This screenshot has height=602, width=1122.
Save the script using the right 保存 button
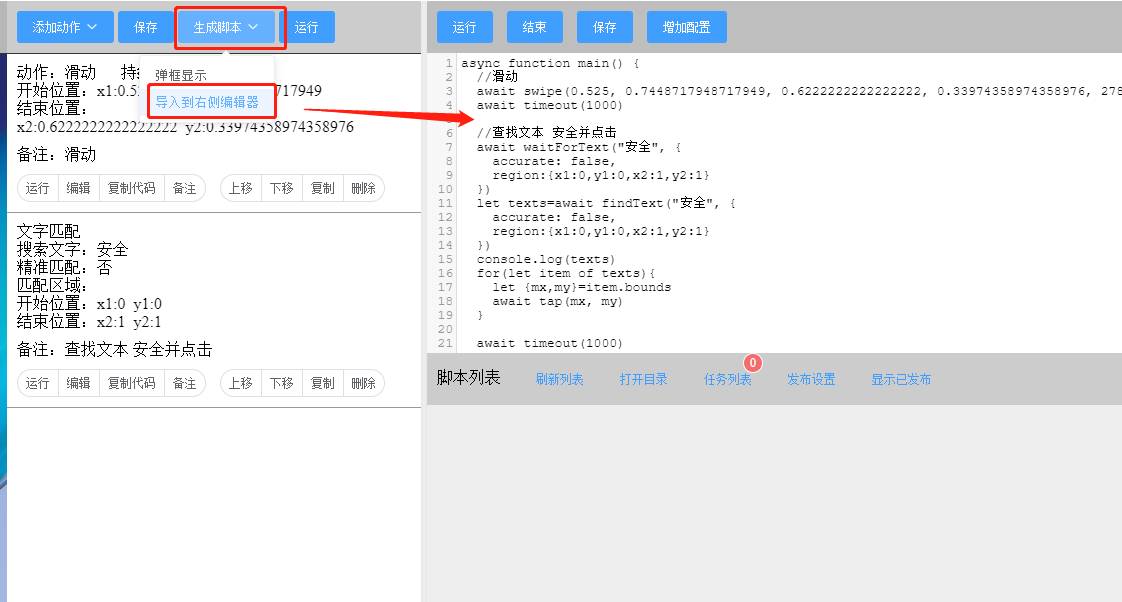604,27
